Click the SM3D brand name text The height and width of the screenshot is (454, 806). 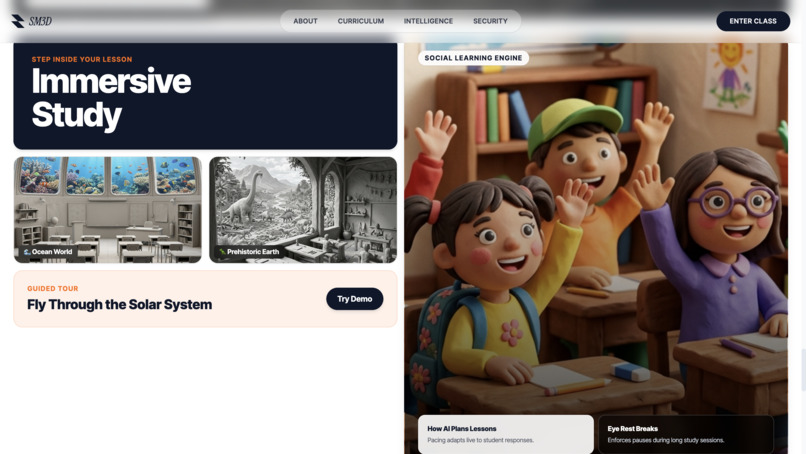click(x=40, y=21)
